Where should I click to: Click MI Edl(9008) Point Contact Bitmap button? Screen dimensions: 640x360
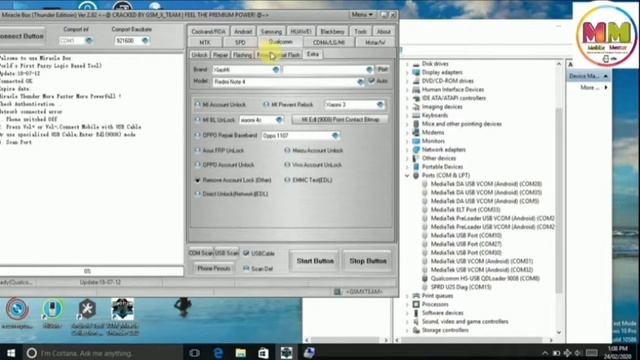[340, 120]
